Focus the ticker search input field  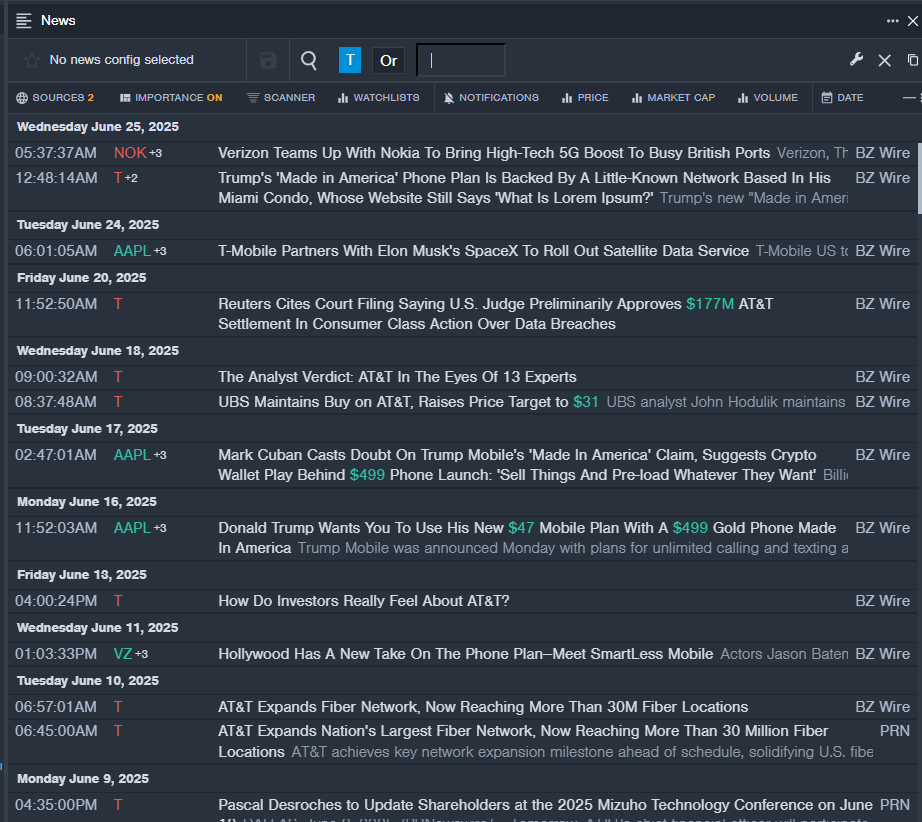pos(460,60)
